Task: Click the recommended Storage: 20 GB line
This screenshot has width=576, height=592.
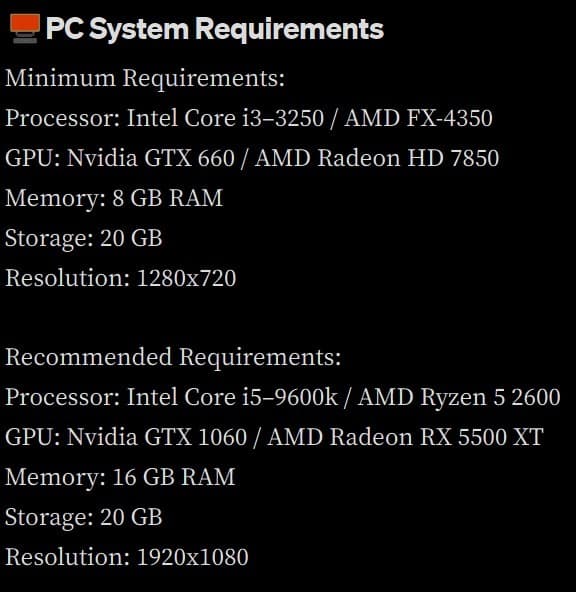Action: point(84,517)
